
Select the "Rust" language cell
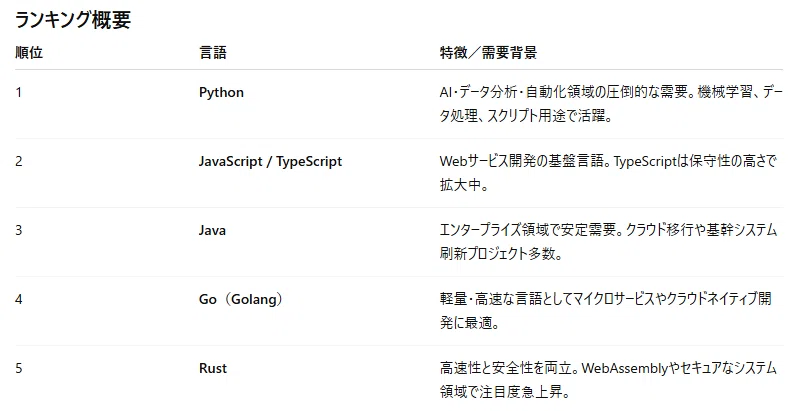(x=213, y=368)
